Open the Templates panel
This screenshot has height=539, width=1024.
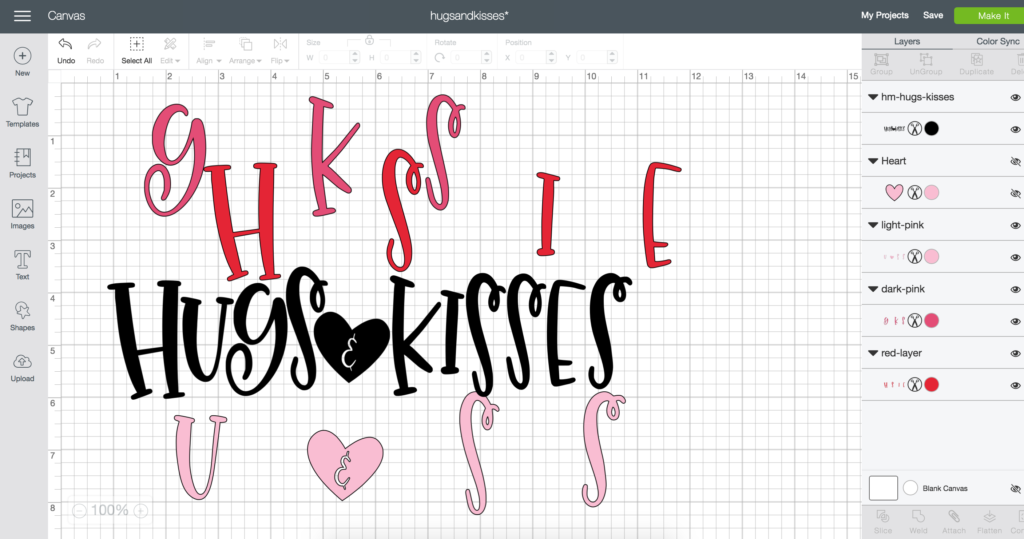coord(22,108)
